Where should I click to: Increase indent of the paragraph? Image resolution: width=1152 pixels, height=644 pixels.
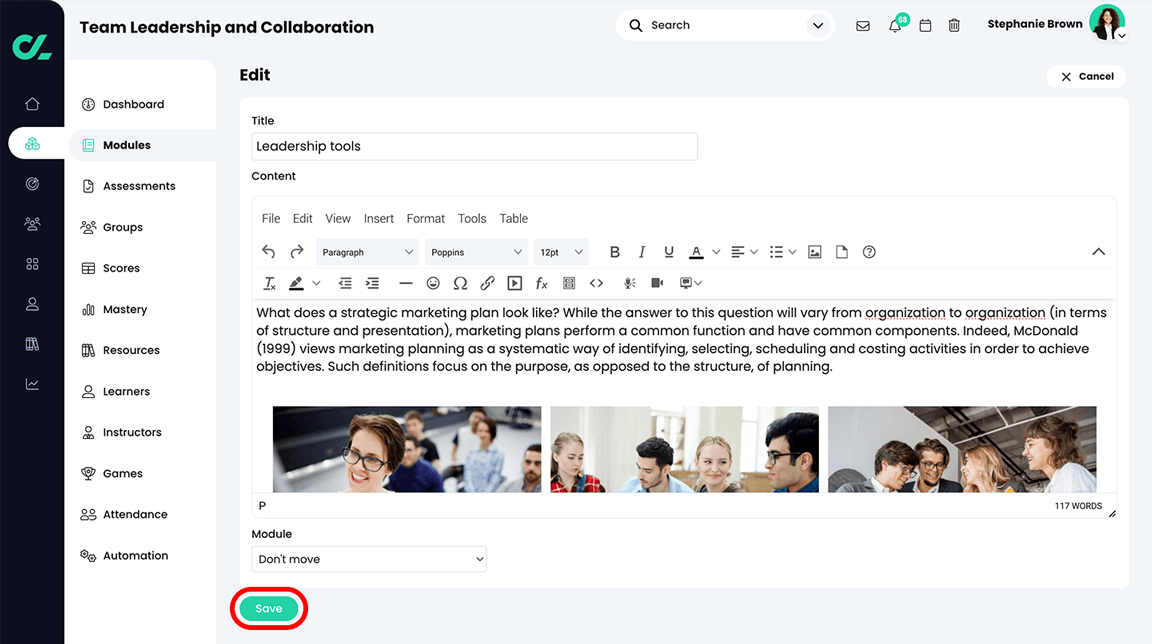click(x=372, y=283)
